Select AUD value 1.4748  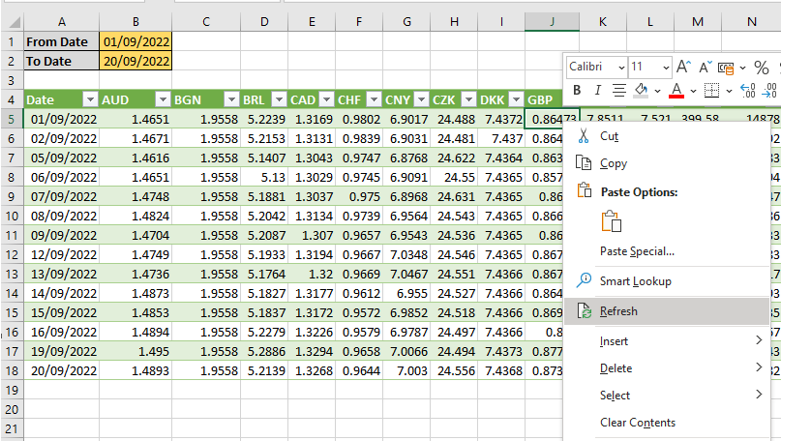point(136,196)
